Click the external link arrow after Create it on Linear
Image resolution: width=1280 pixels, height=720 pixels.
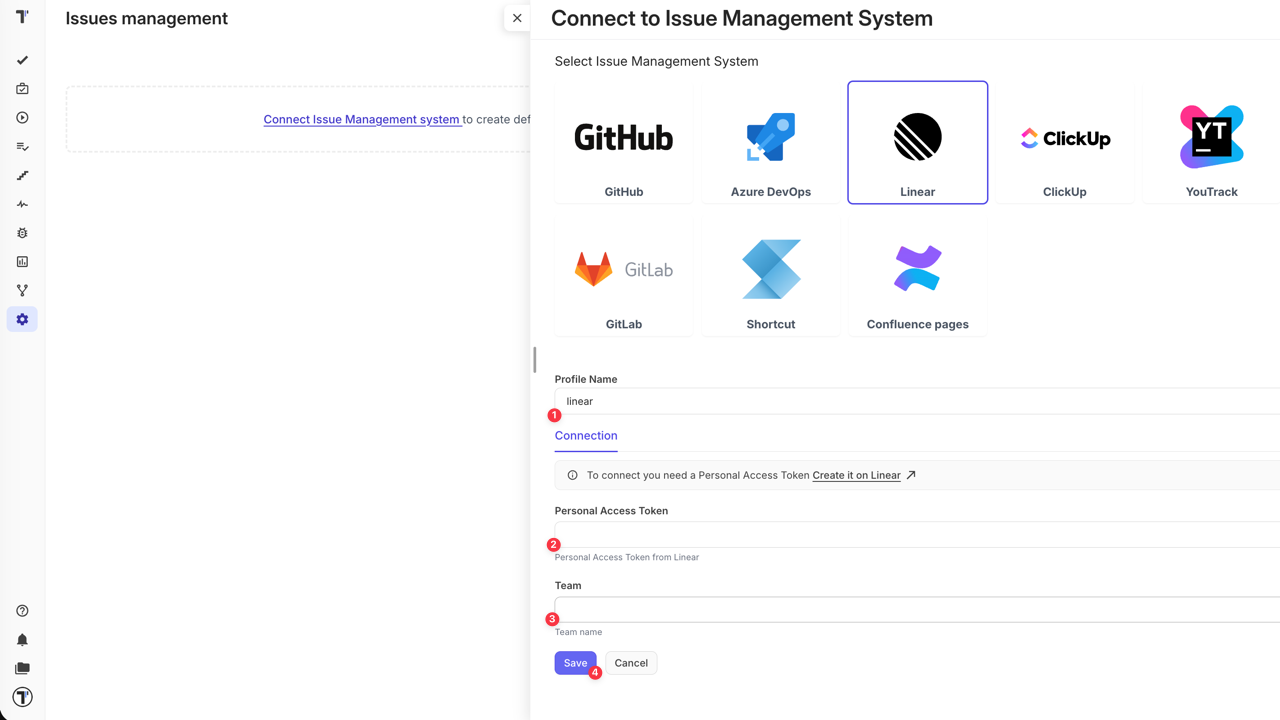click(x=911, y=475)
